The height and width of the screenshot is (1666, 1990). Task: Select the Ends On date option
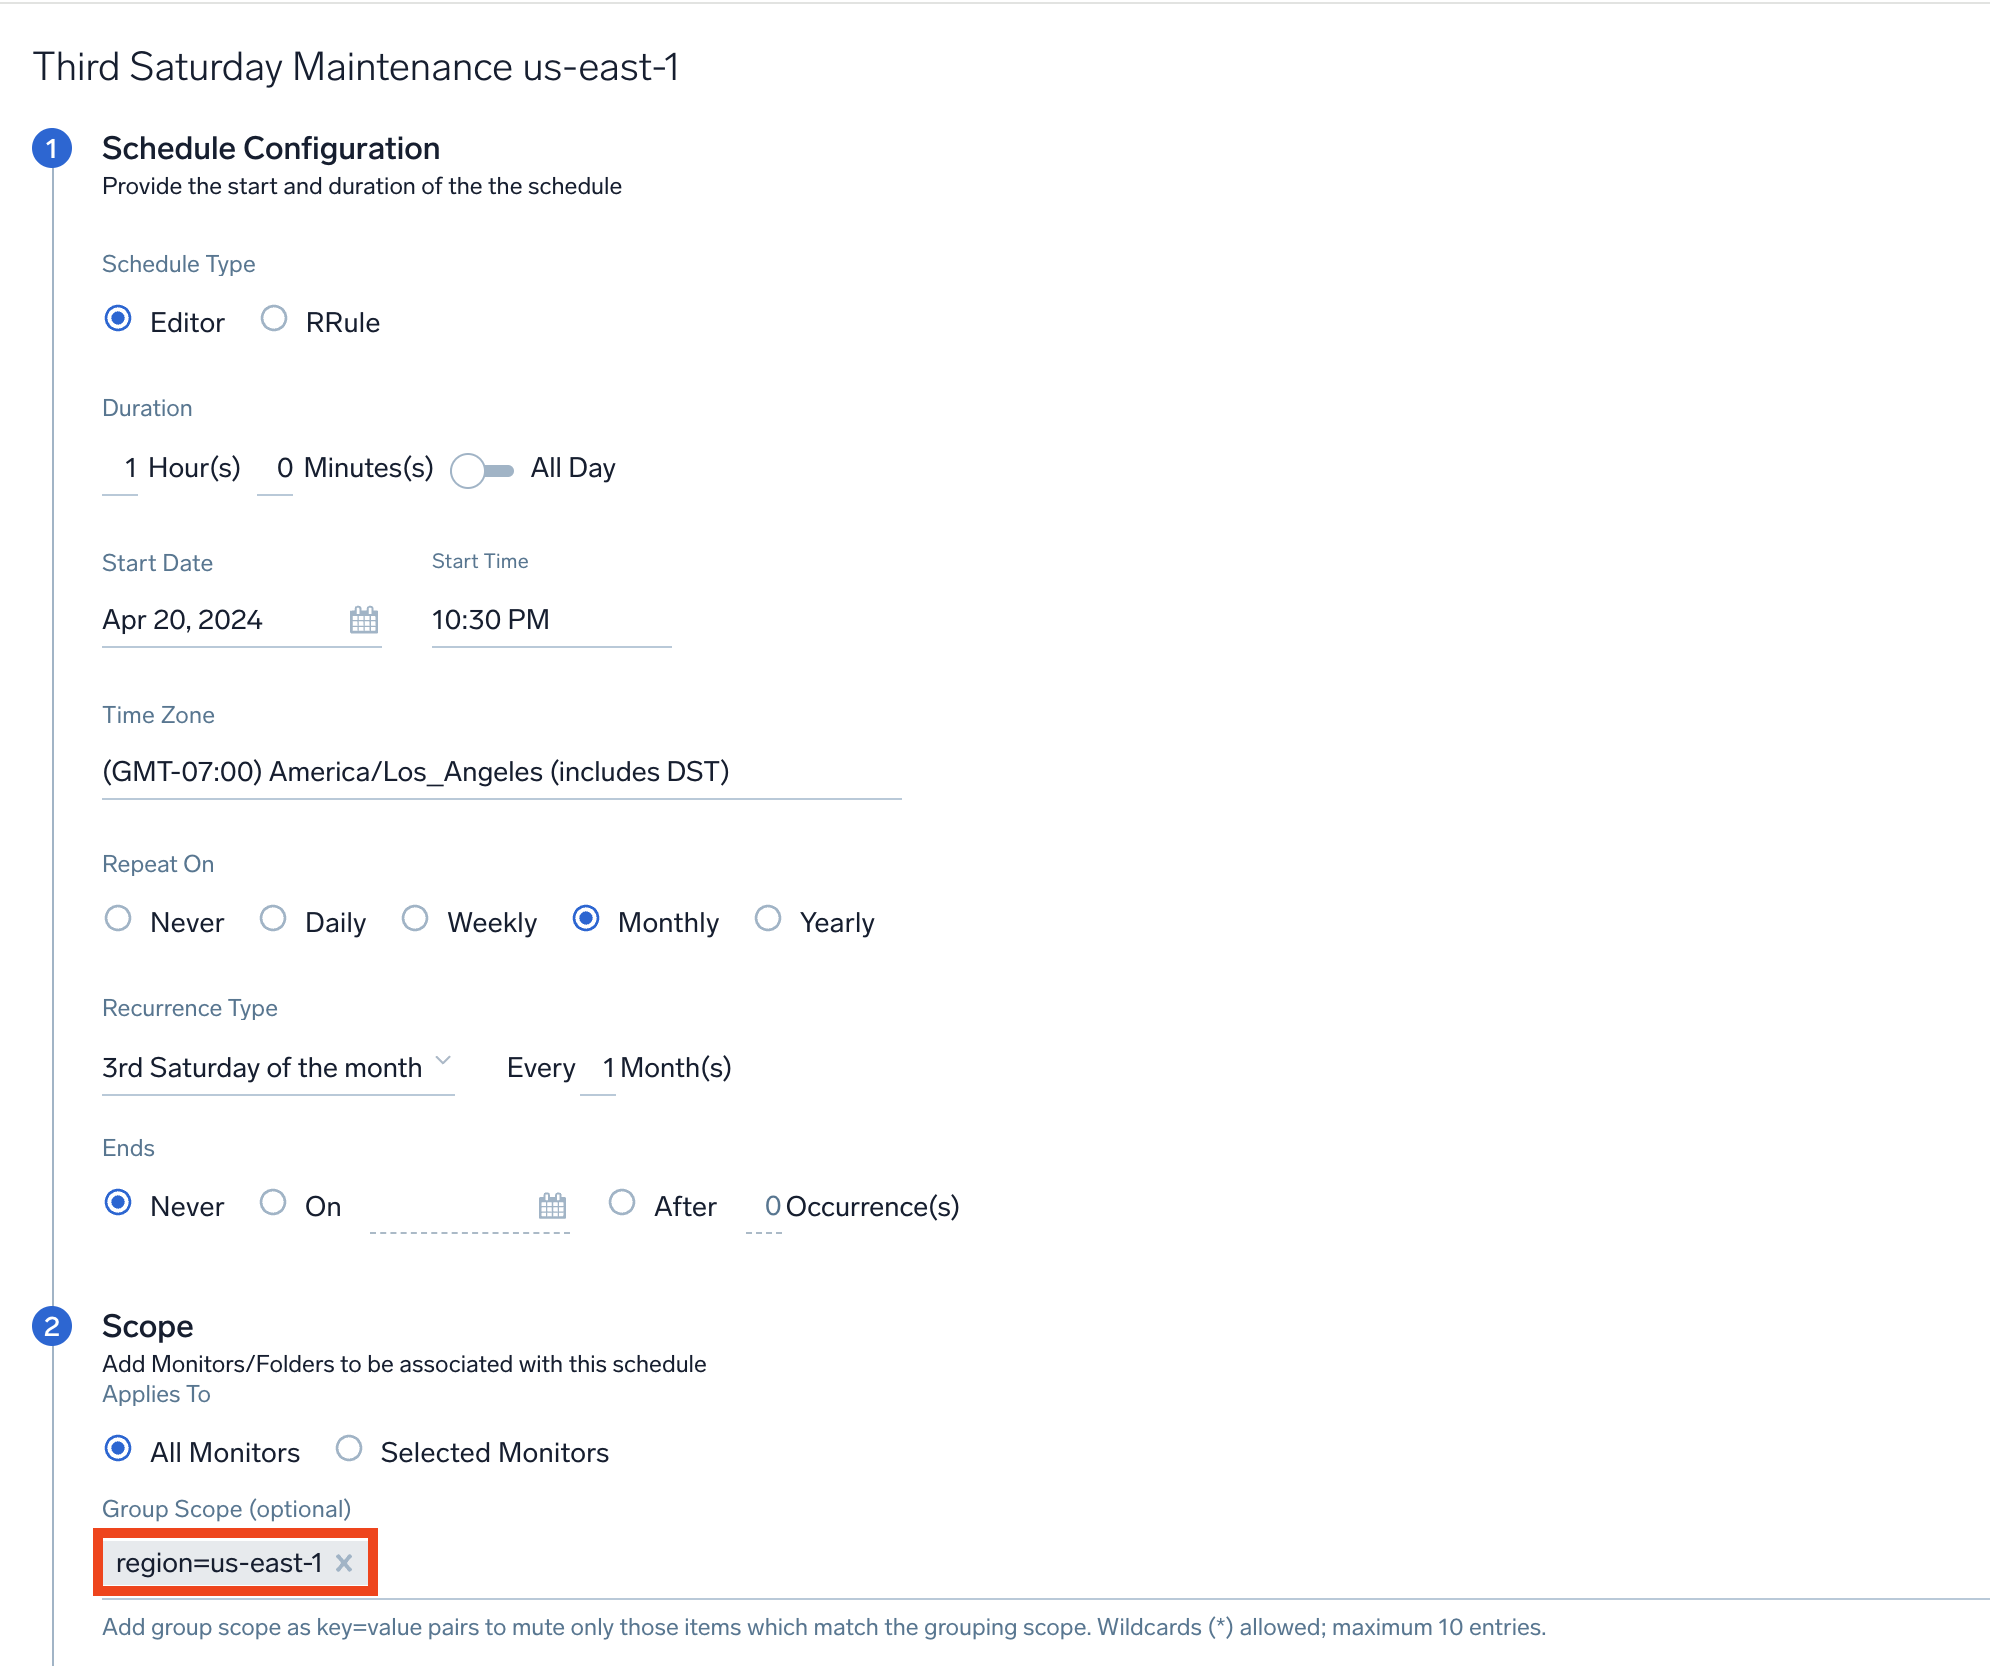273,1203
